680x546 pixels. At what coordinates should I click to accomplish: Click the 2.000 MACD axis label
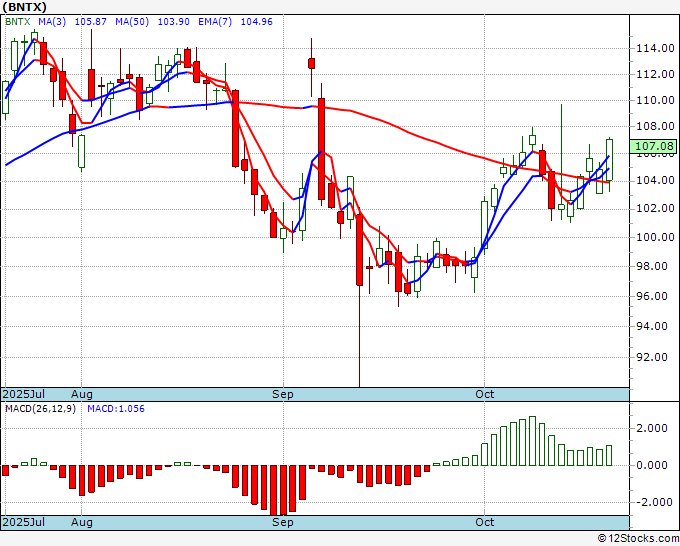click(x=651, y=428)
